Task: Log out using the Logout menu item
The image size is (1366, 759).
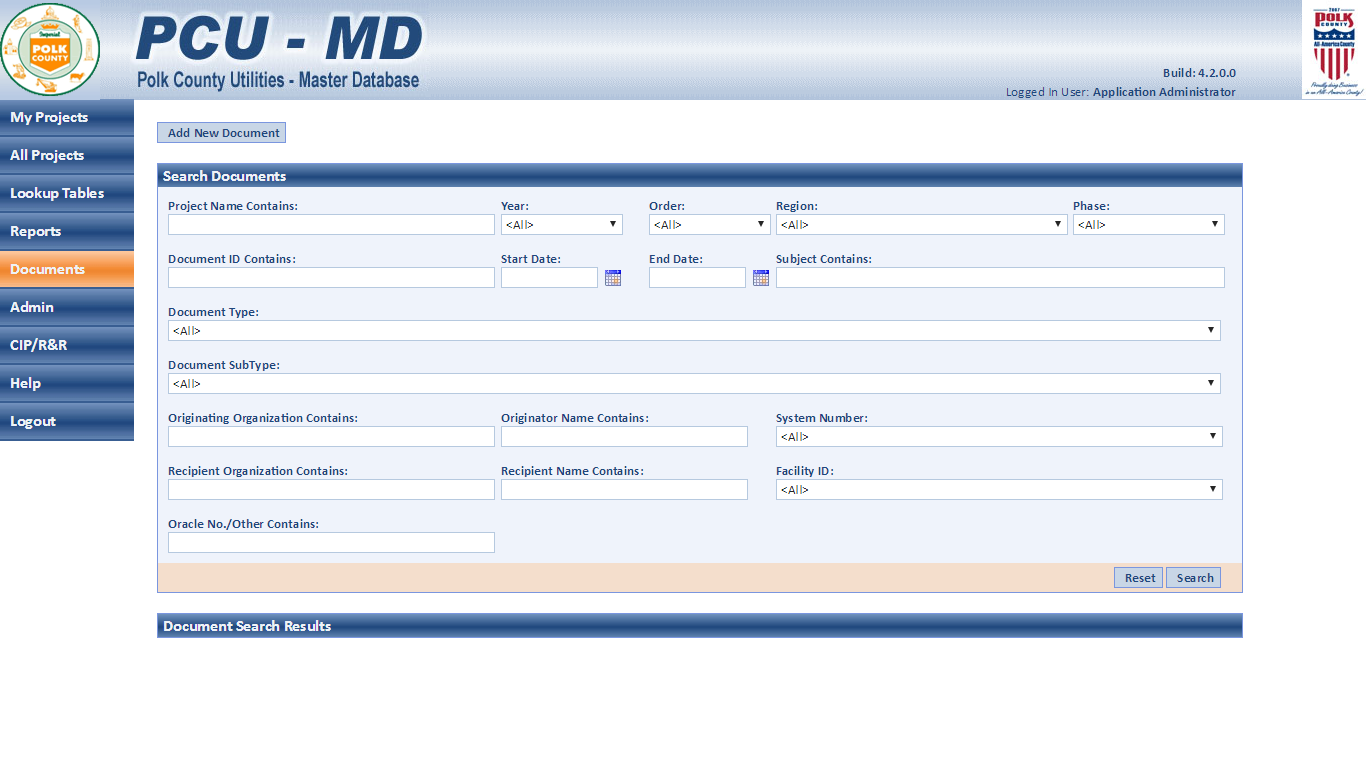Action: pyautogui.click(x=66, y=422)
